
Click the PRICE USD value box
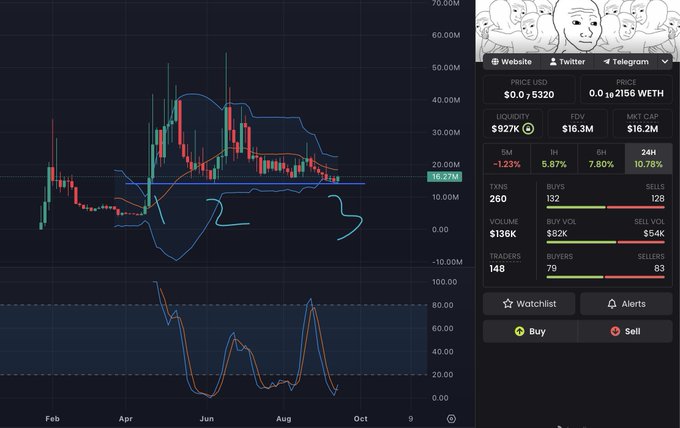(529, 89)
